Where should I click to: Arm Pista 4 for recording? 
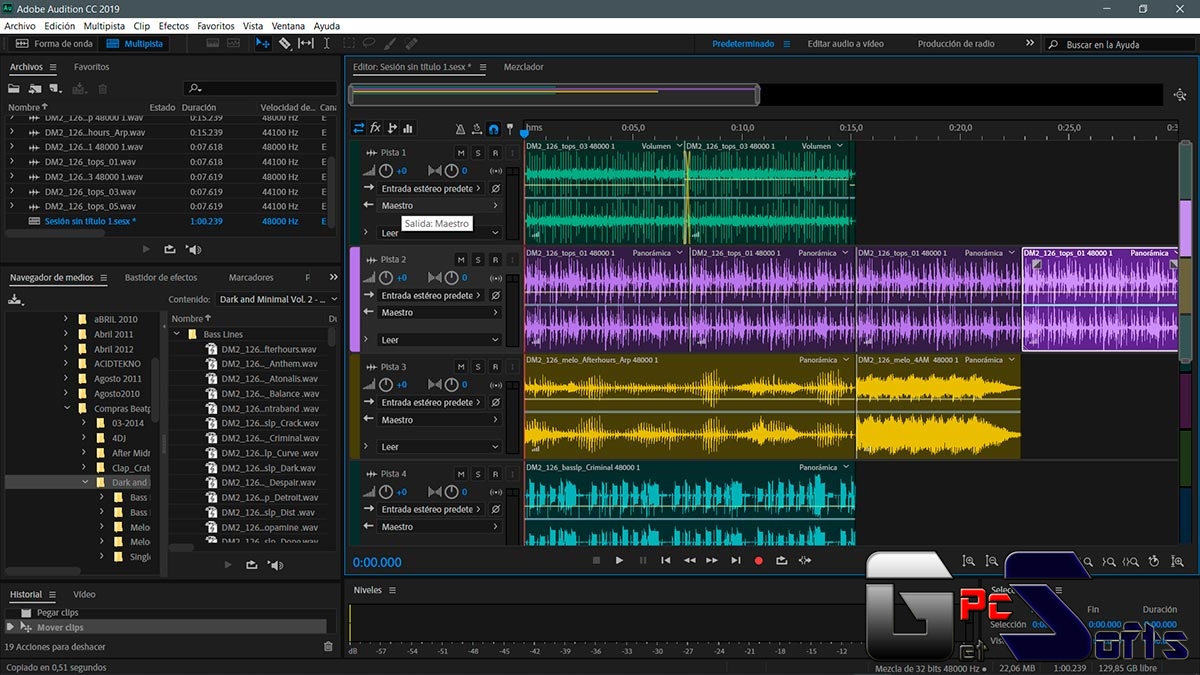[x=495, y=474]
